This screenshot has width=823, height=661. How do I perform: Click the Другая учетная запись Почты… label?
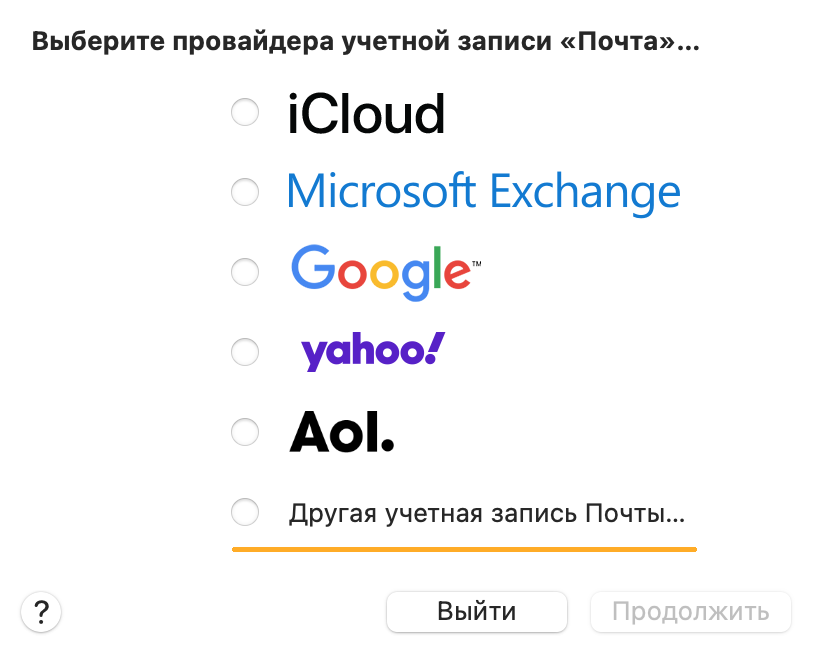487,513
